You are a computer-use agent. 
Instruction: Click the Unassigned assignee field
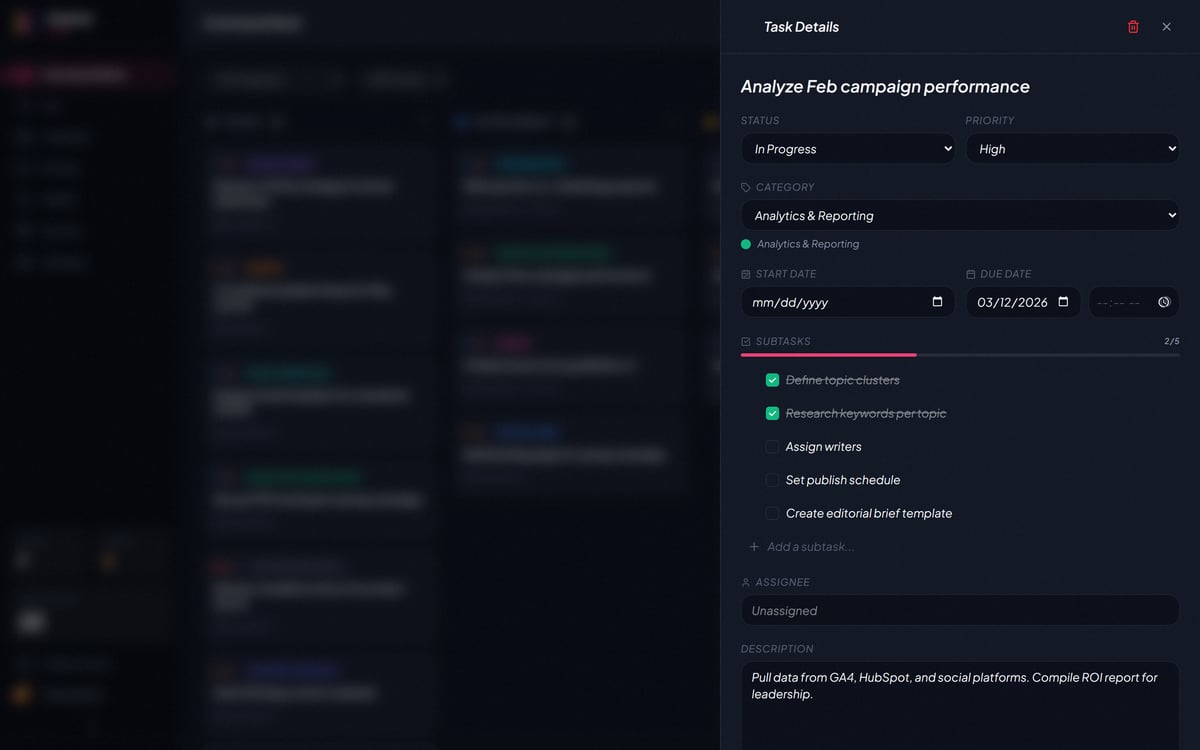[959, 610]
